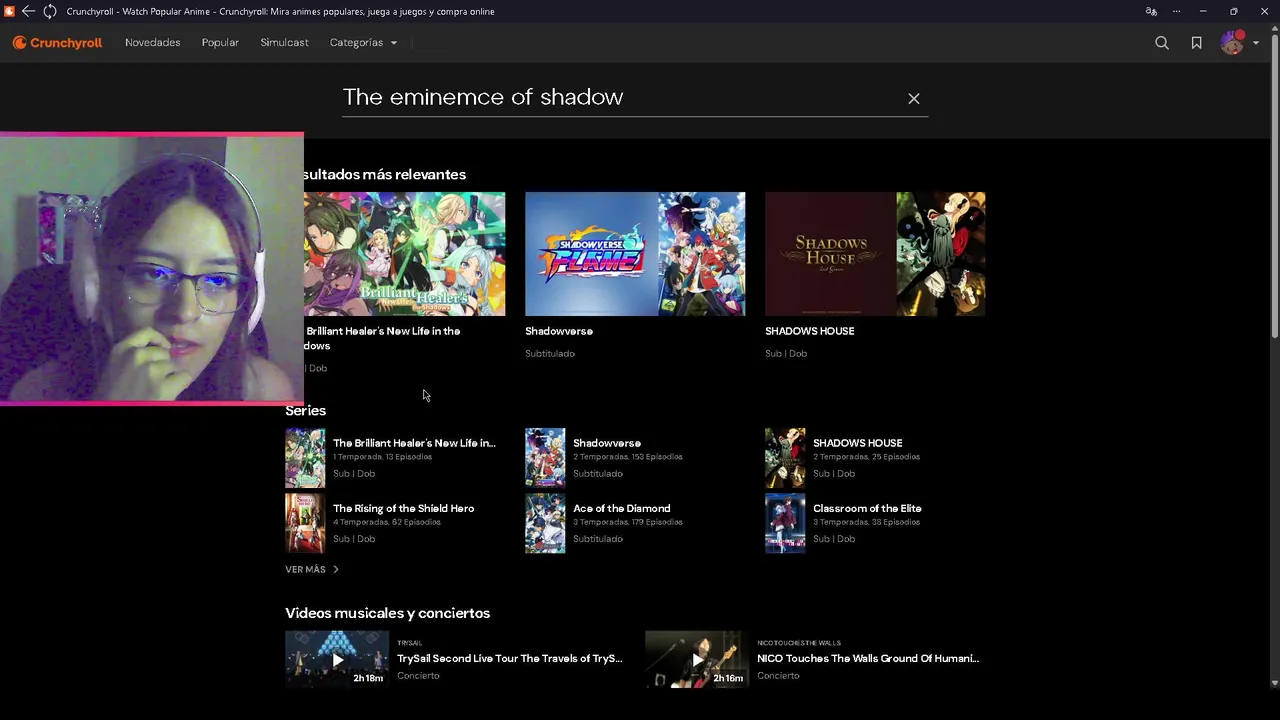The height and width of the screenshot is (720, 1280).
Task: Open SHADOWS HOUSE series small poster
Action: (x=785, y=458)
